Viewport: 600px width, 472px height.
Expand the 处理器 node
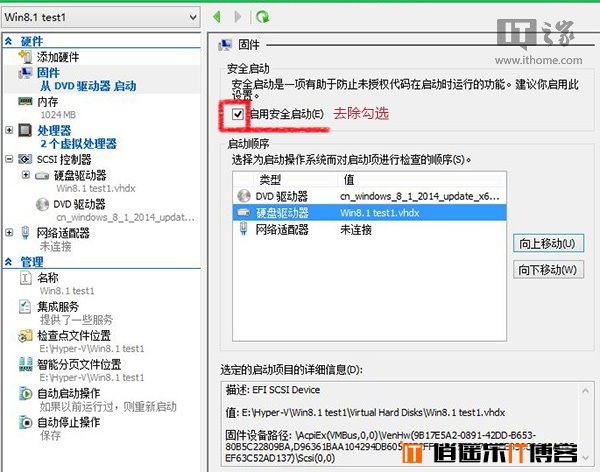9,130
